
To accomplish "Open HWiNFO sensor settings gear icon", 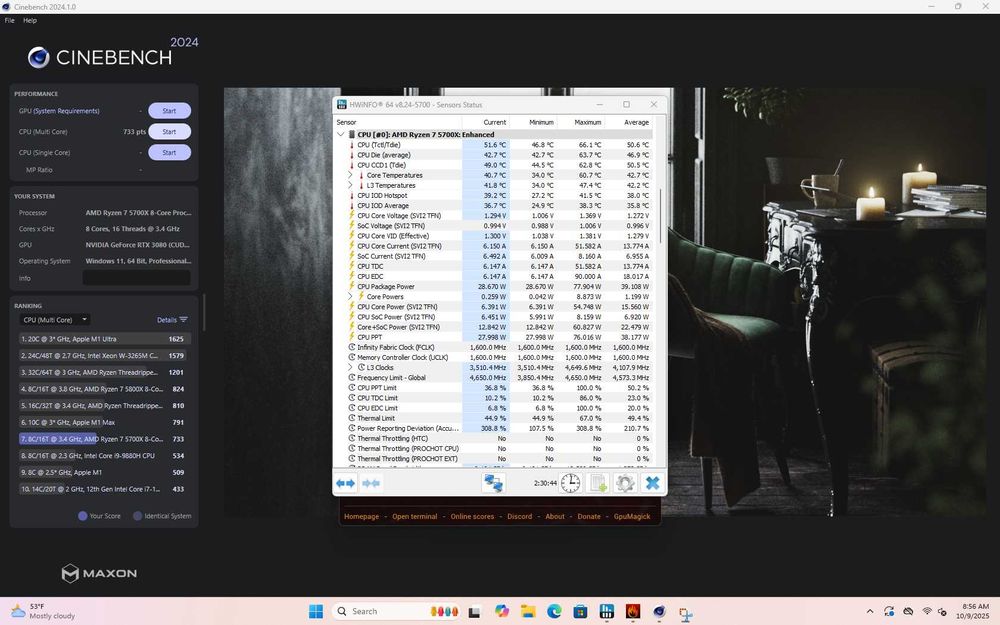I will 625,483.
